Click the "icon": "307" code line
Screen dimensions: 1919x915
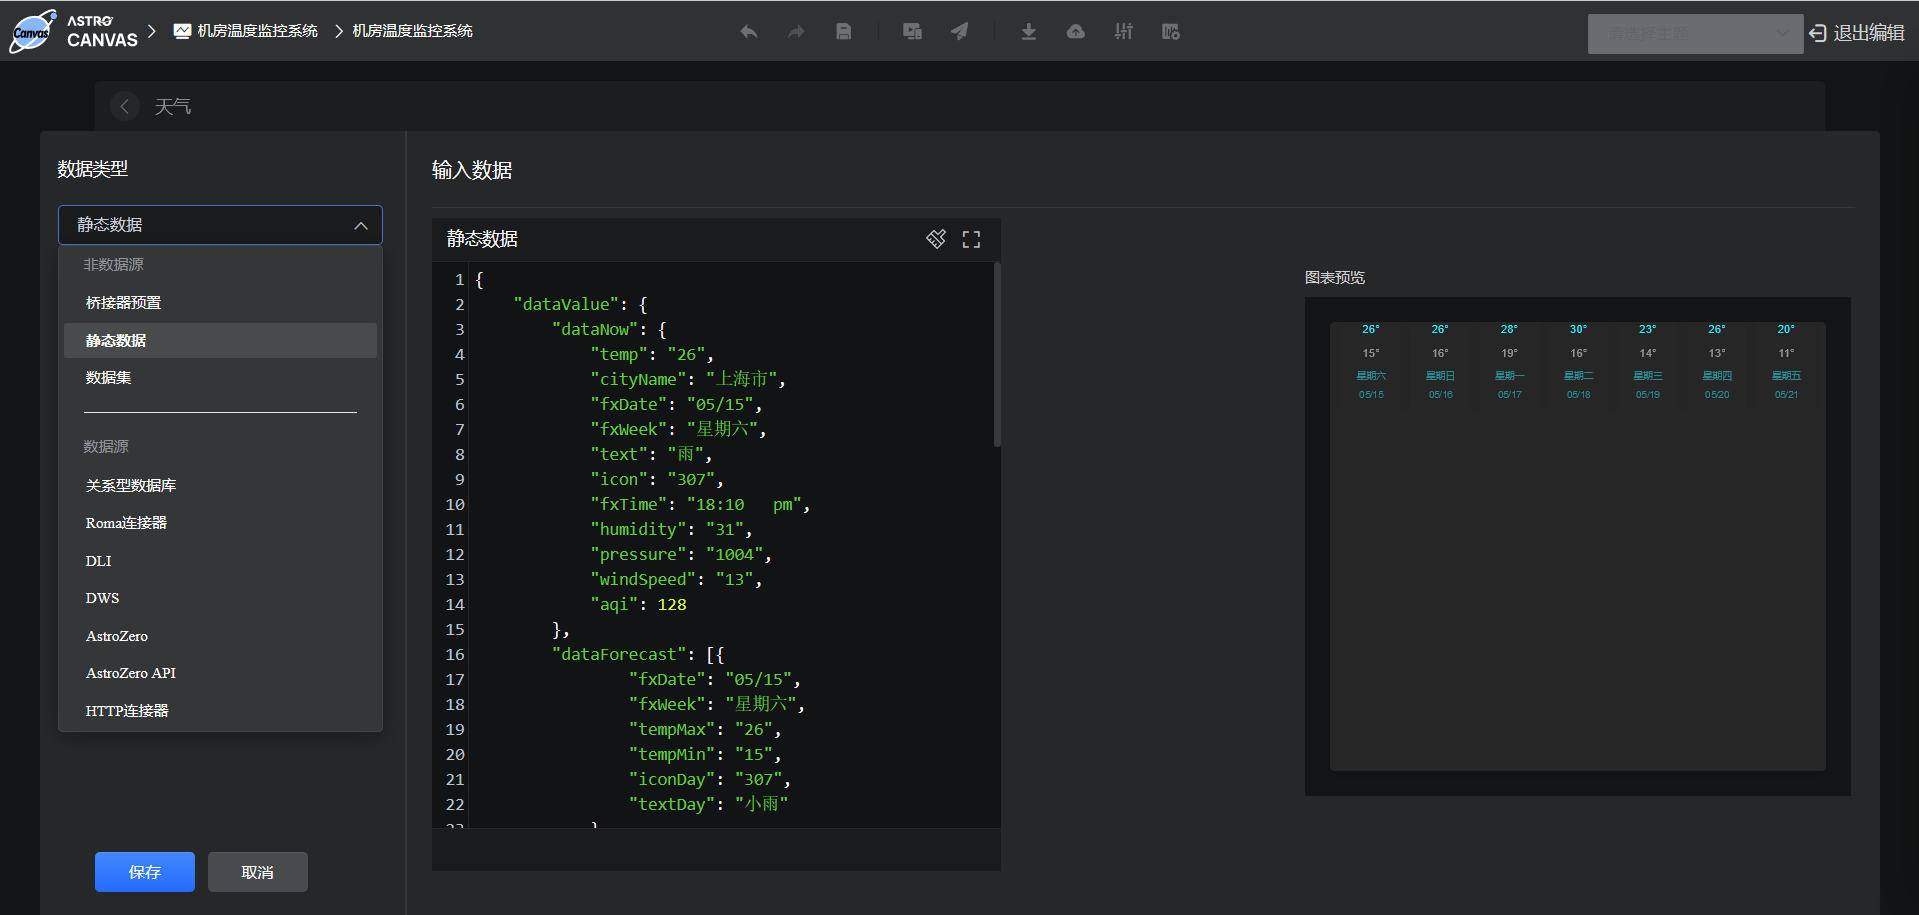[x=657, y=479]
